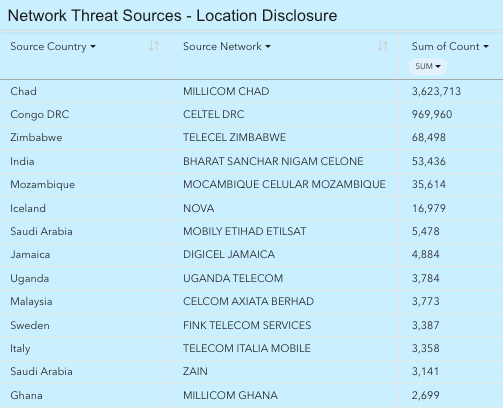Select count value 3,773
This screenshot has width=503, height=408.
click(x=425, y=301)
